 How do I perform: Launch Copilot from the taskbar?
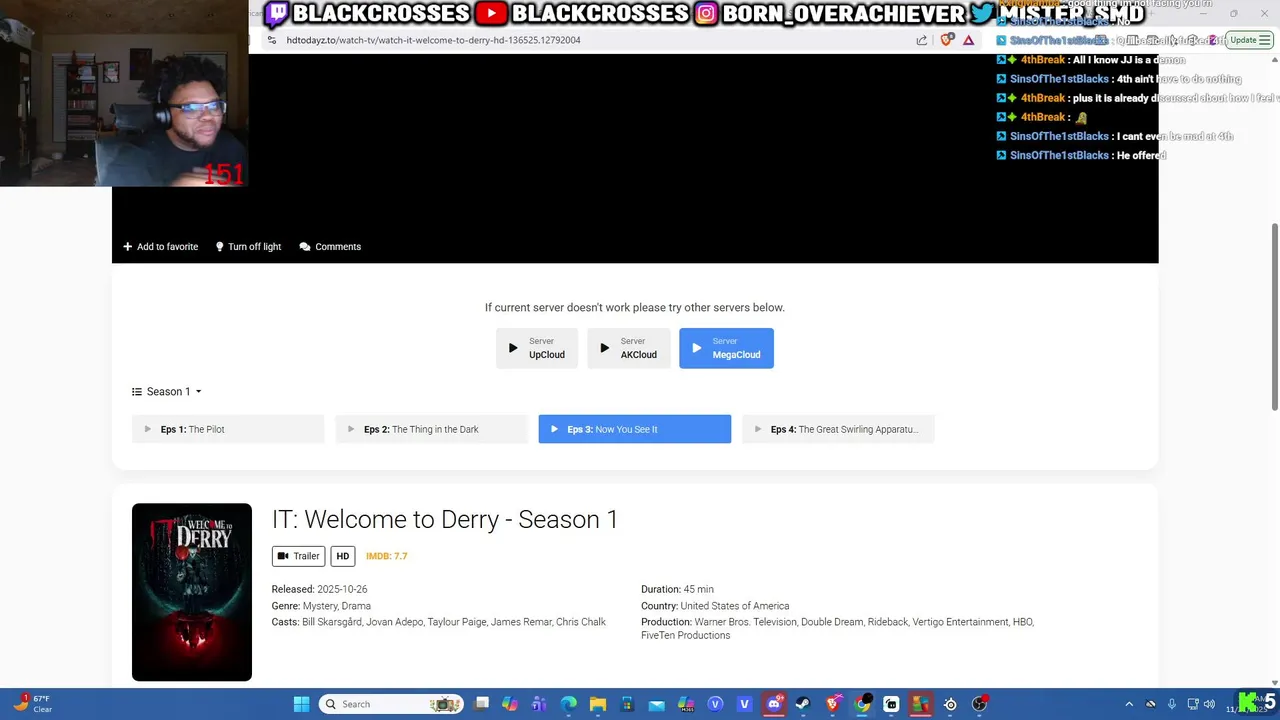(x=510, y=704)
